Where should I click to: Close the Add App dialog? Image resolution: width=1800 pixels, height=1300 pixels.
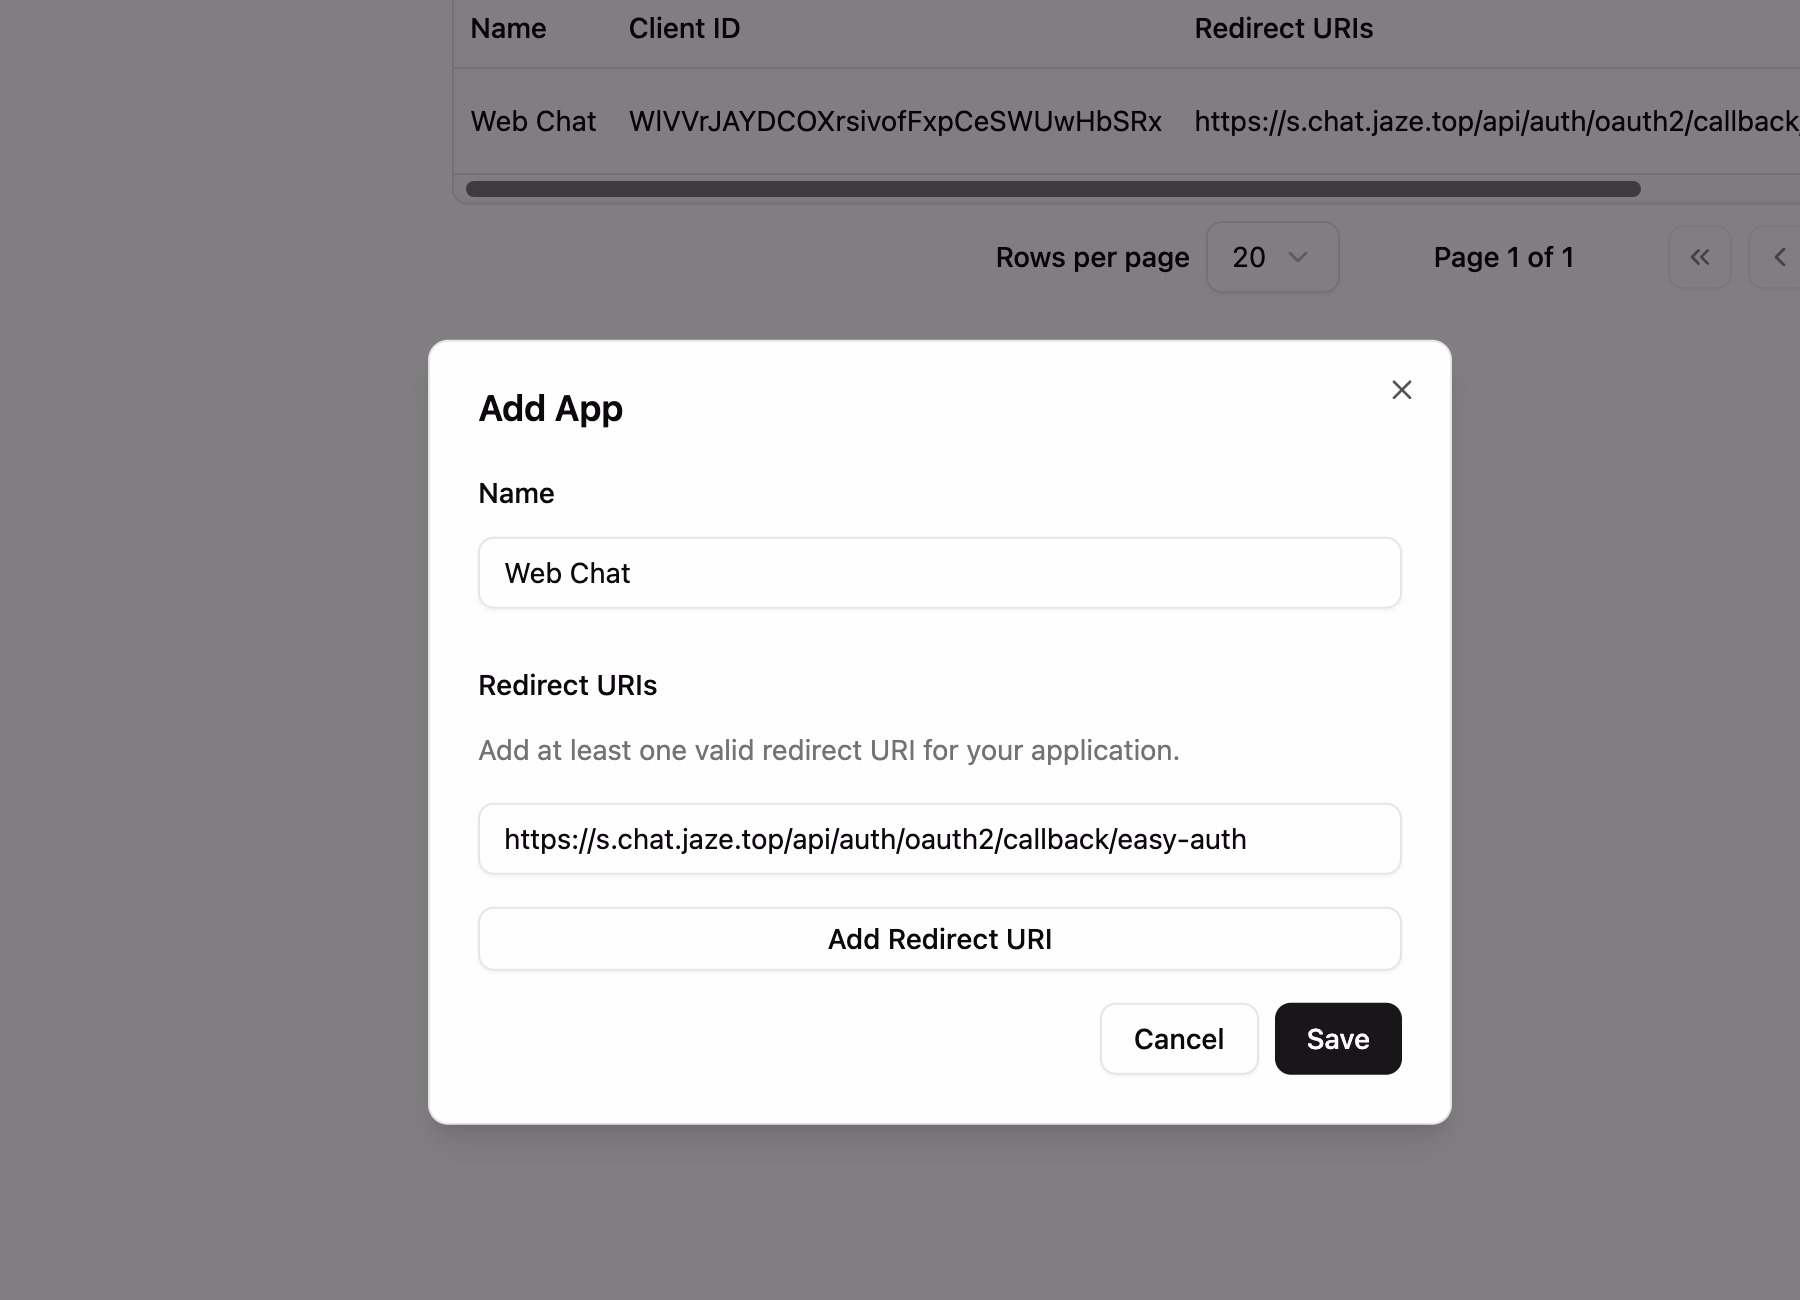click(x=1401, y=390)
